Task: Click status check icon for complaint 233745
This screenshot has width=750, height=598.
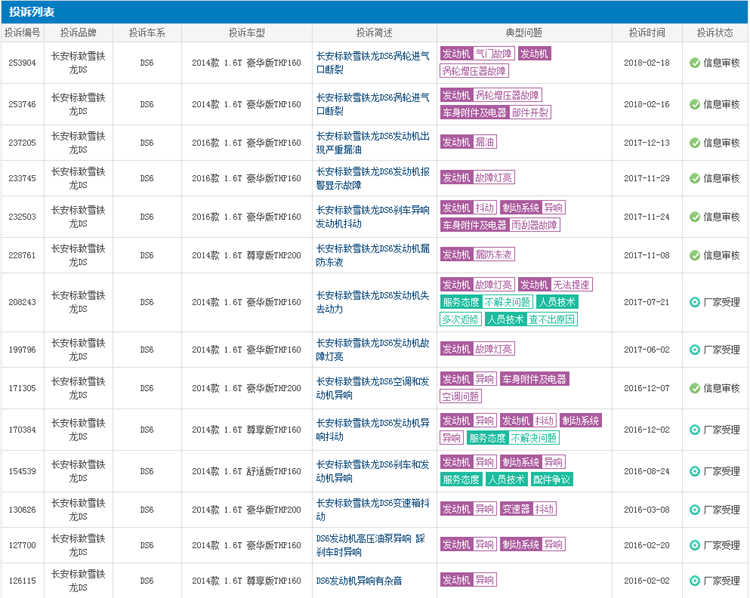Action: click(695, 178)
